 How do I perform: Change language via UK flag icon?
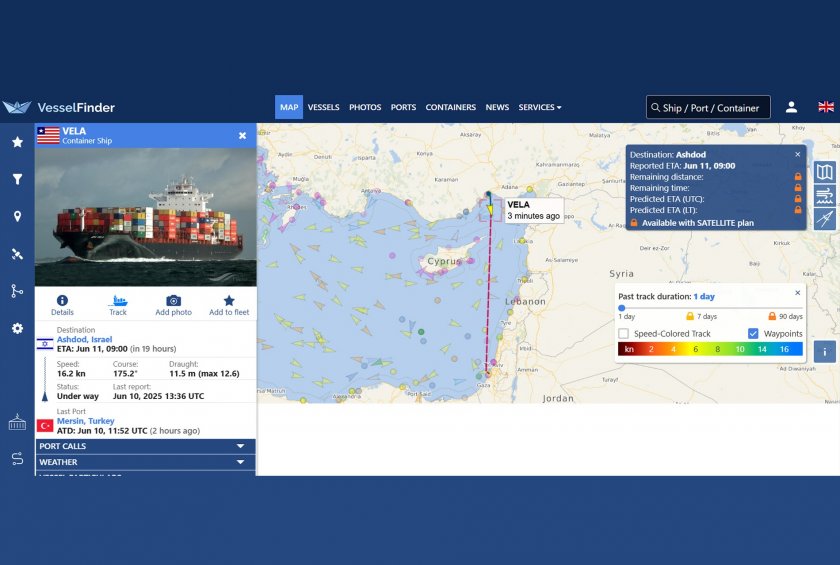pos(826,107)
